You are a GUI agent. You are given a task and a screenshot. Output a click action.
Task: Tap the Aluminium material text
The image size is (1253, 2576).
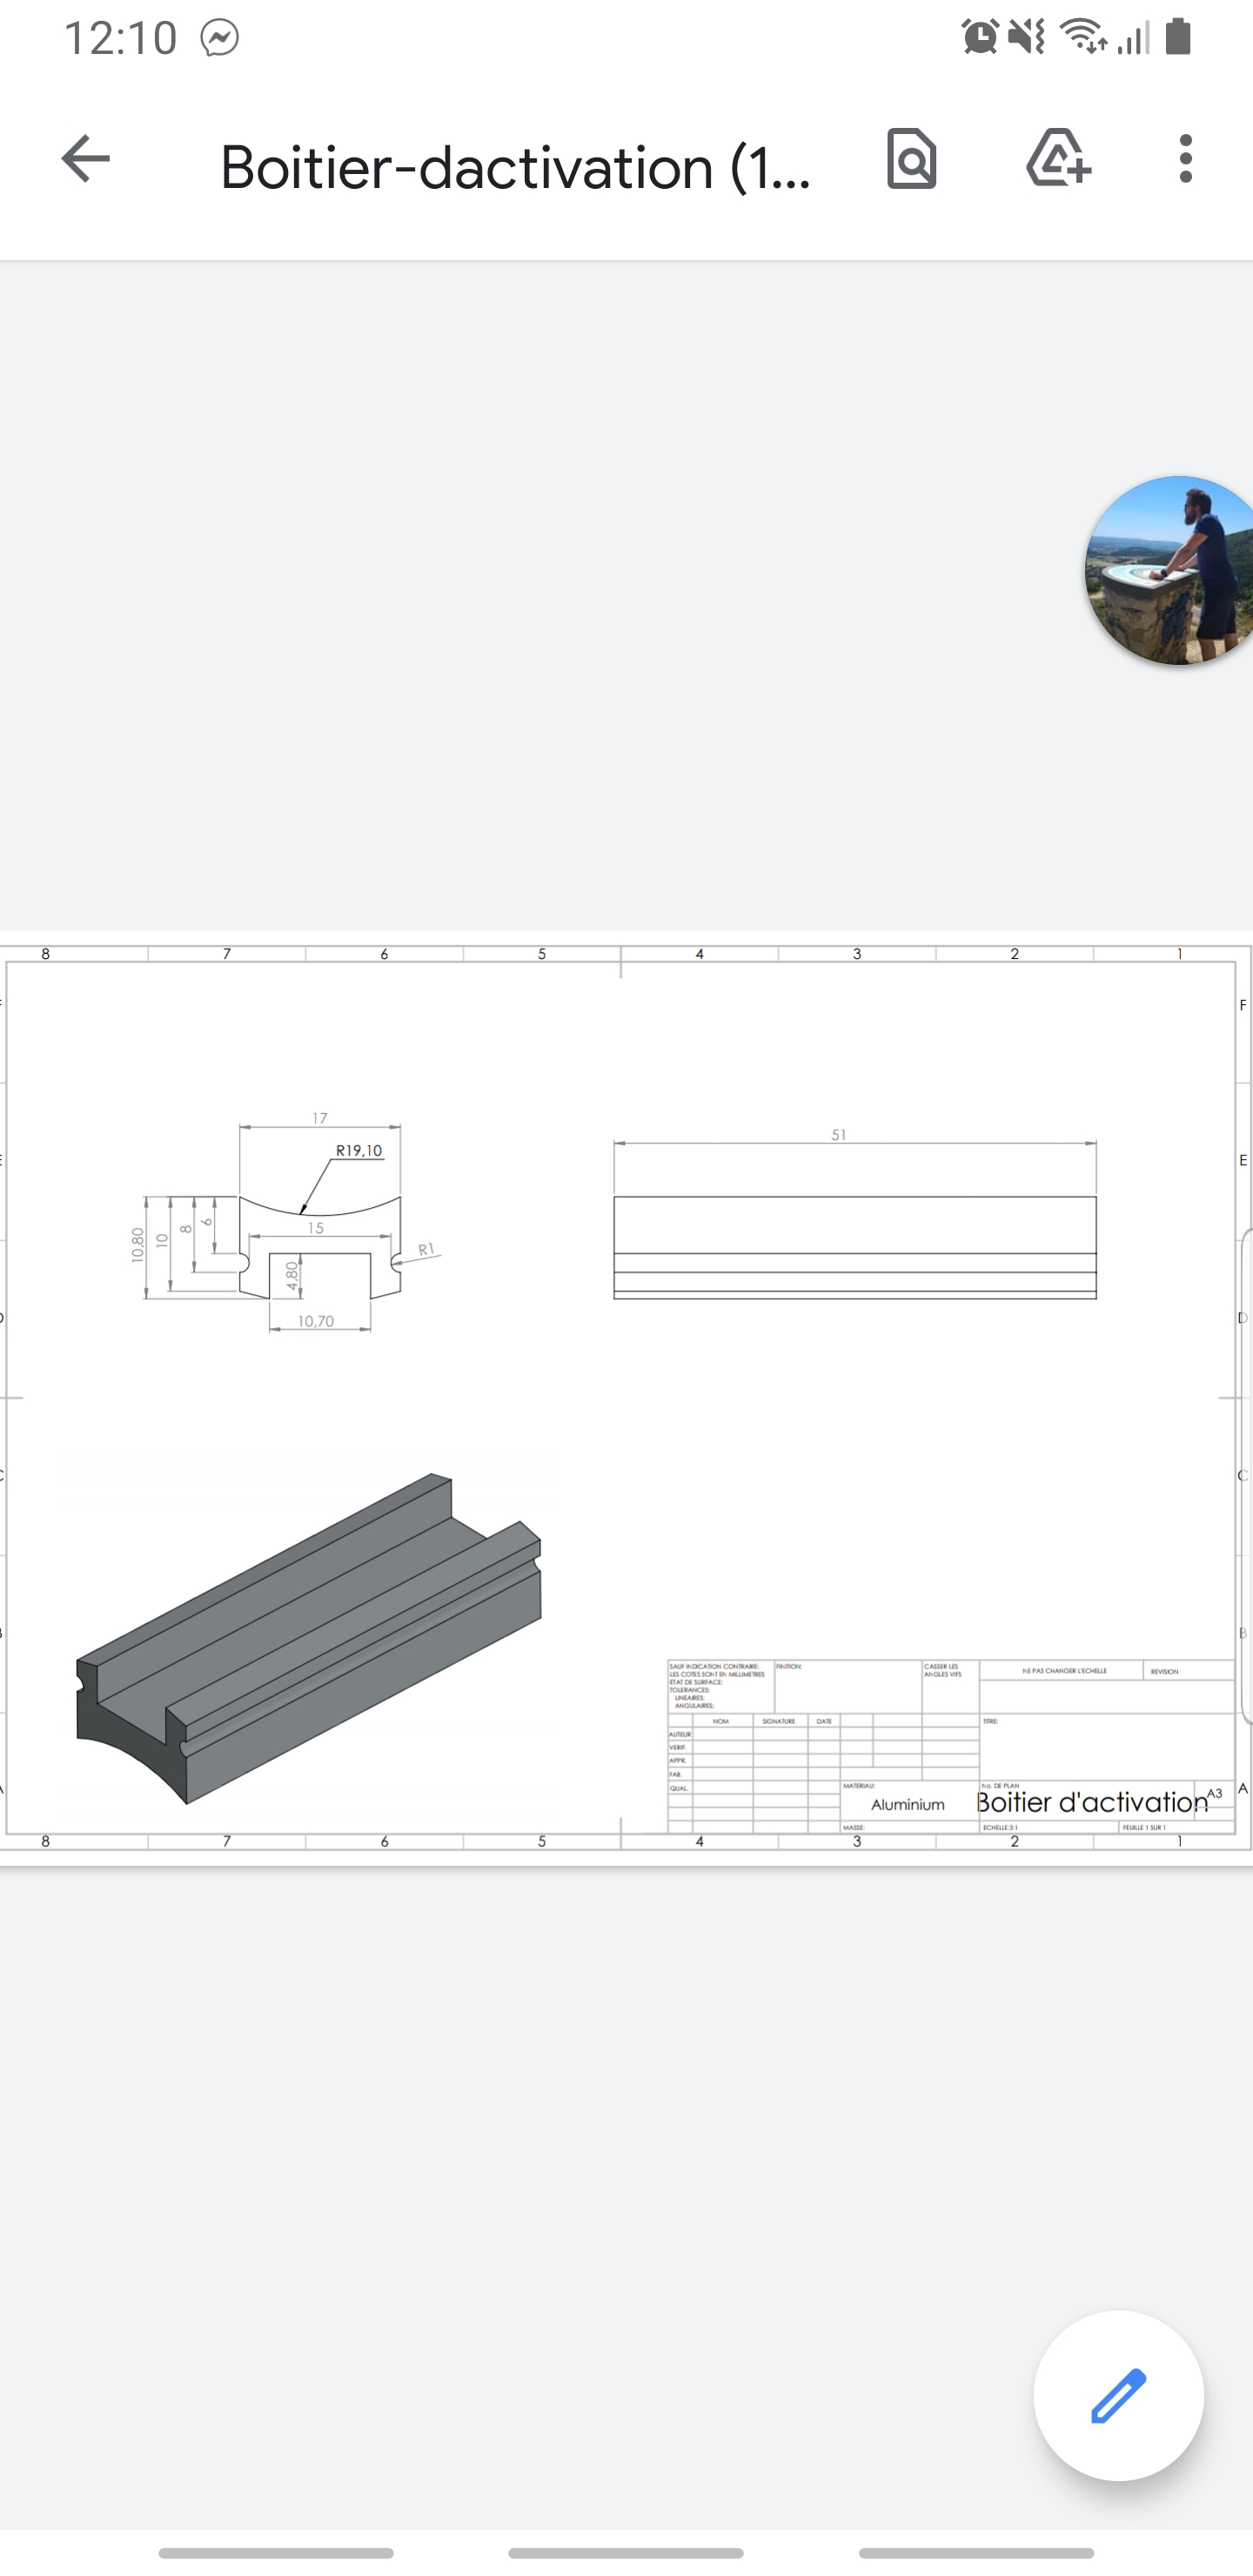(907, 1804)
